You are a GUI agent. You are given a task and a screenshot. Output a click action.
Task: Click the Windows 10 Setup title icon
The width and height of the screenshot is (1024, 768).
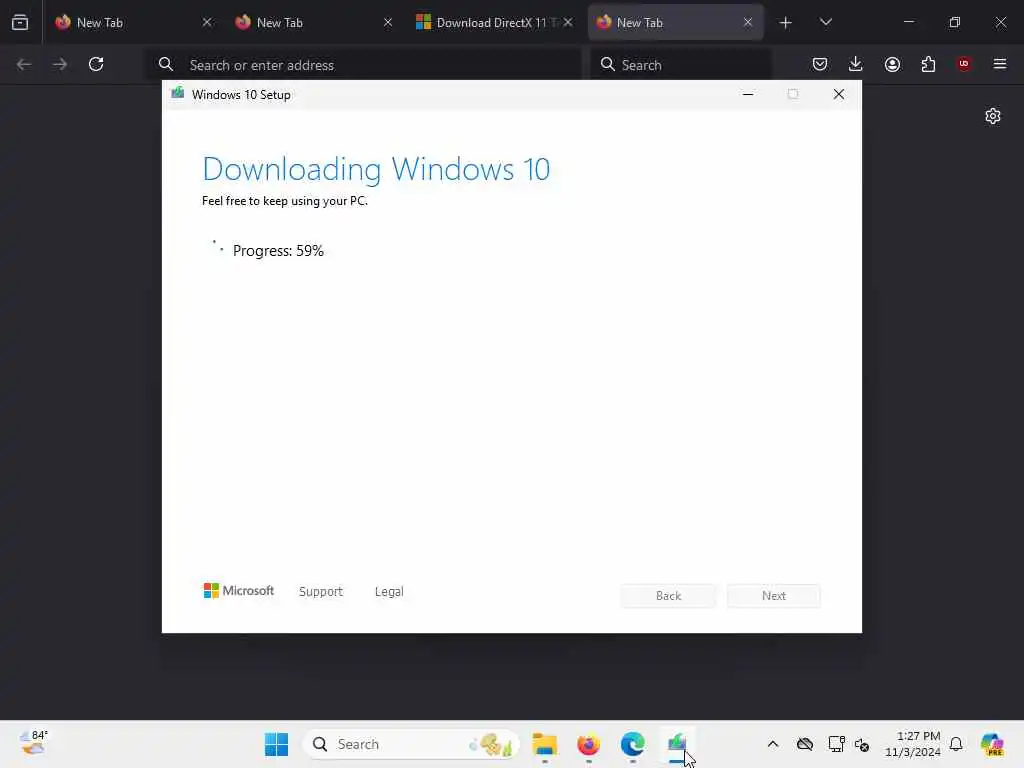pyautogui.click(x=178, y=93)
